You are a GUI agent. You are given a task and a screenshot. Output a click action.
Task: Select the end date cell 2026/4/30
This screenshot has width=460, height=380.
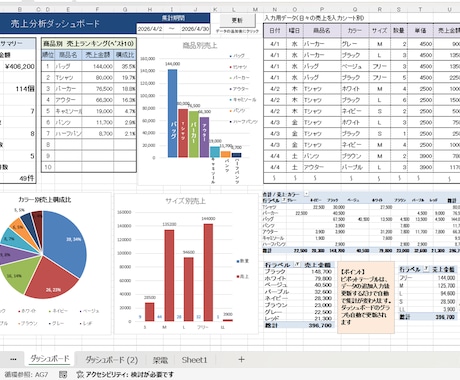tap(195, 29)
